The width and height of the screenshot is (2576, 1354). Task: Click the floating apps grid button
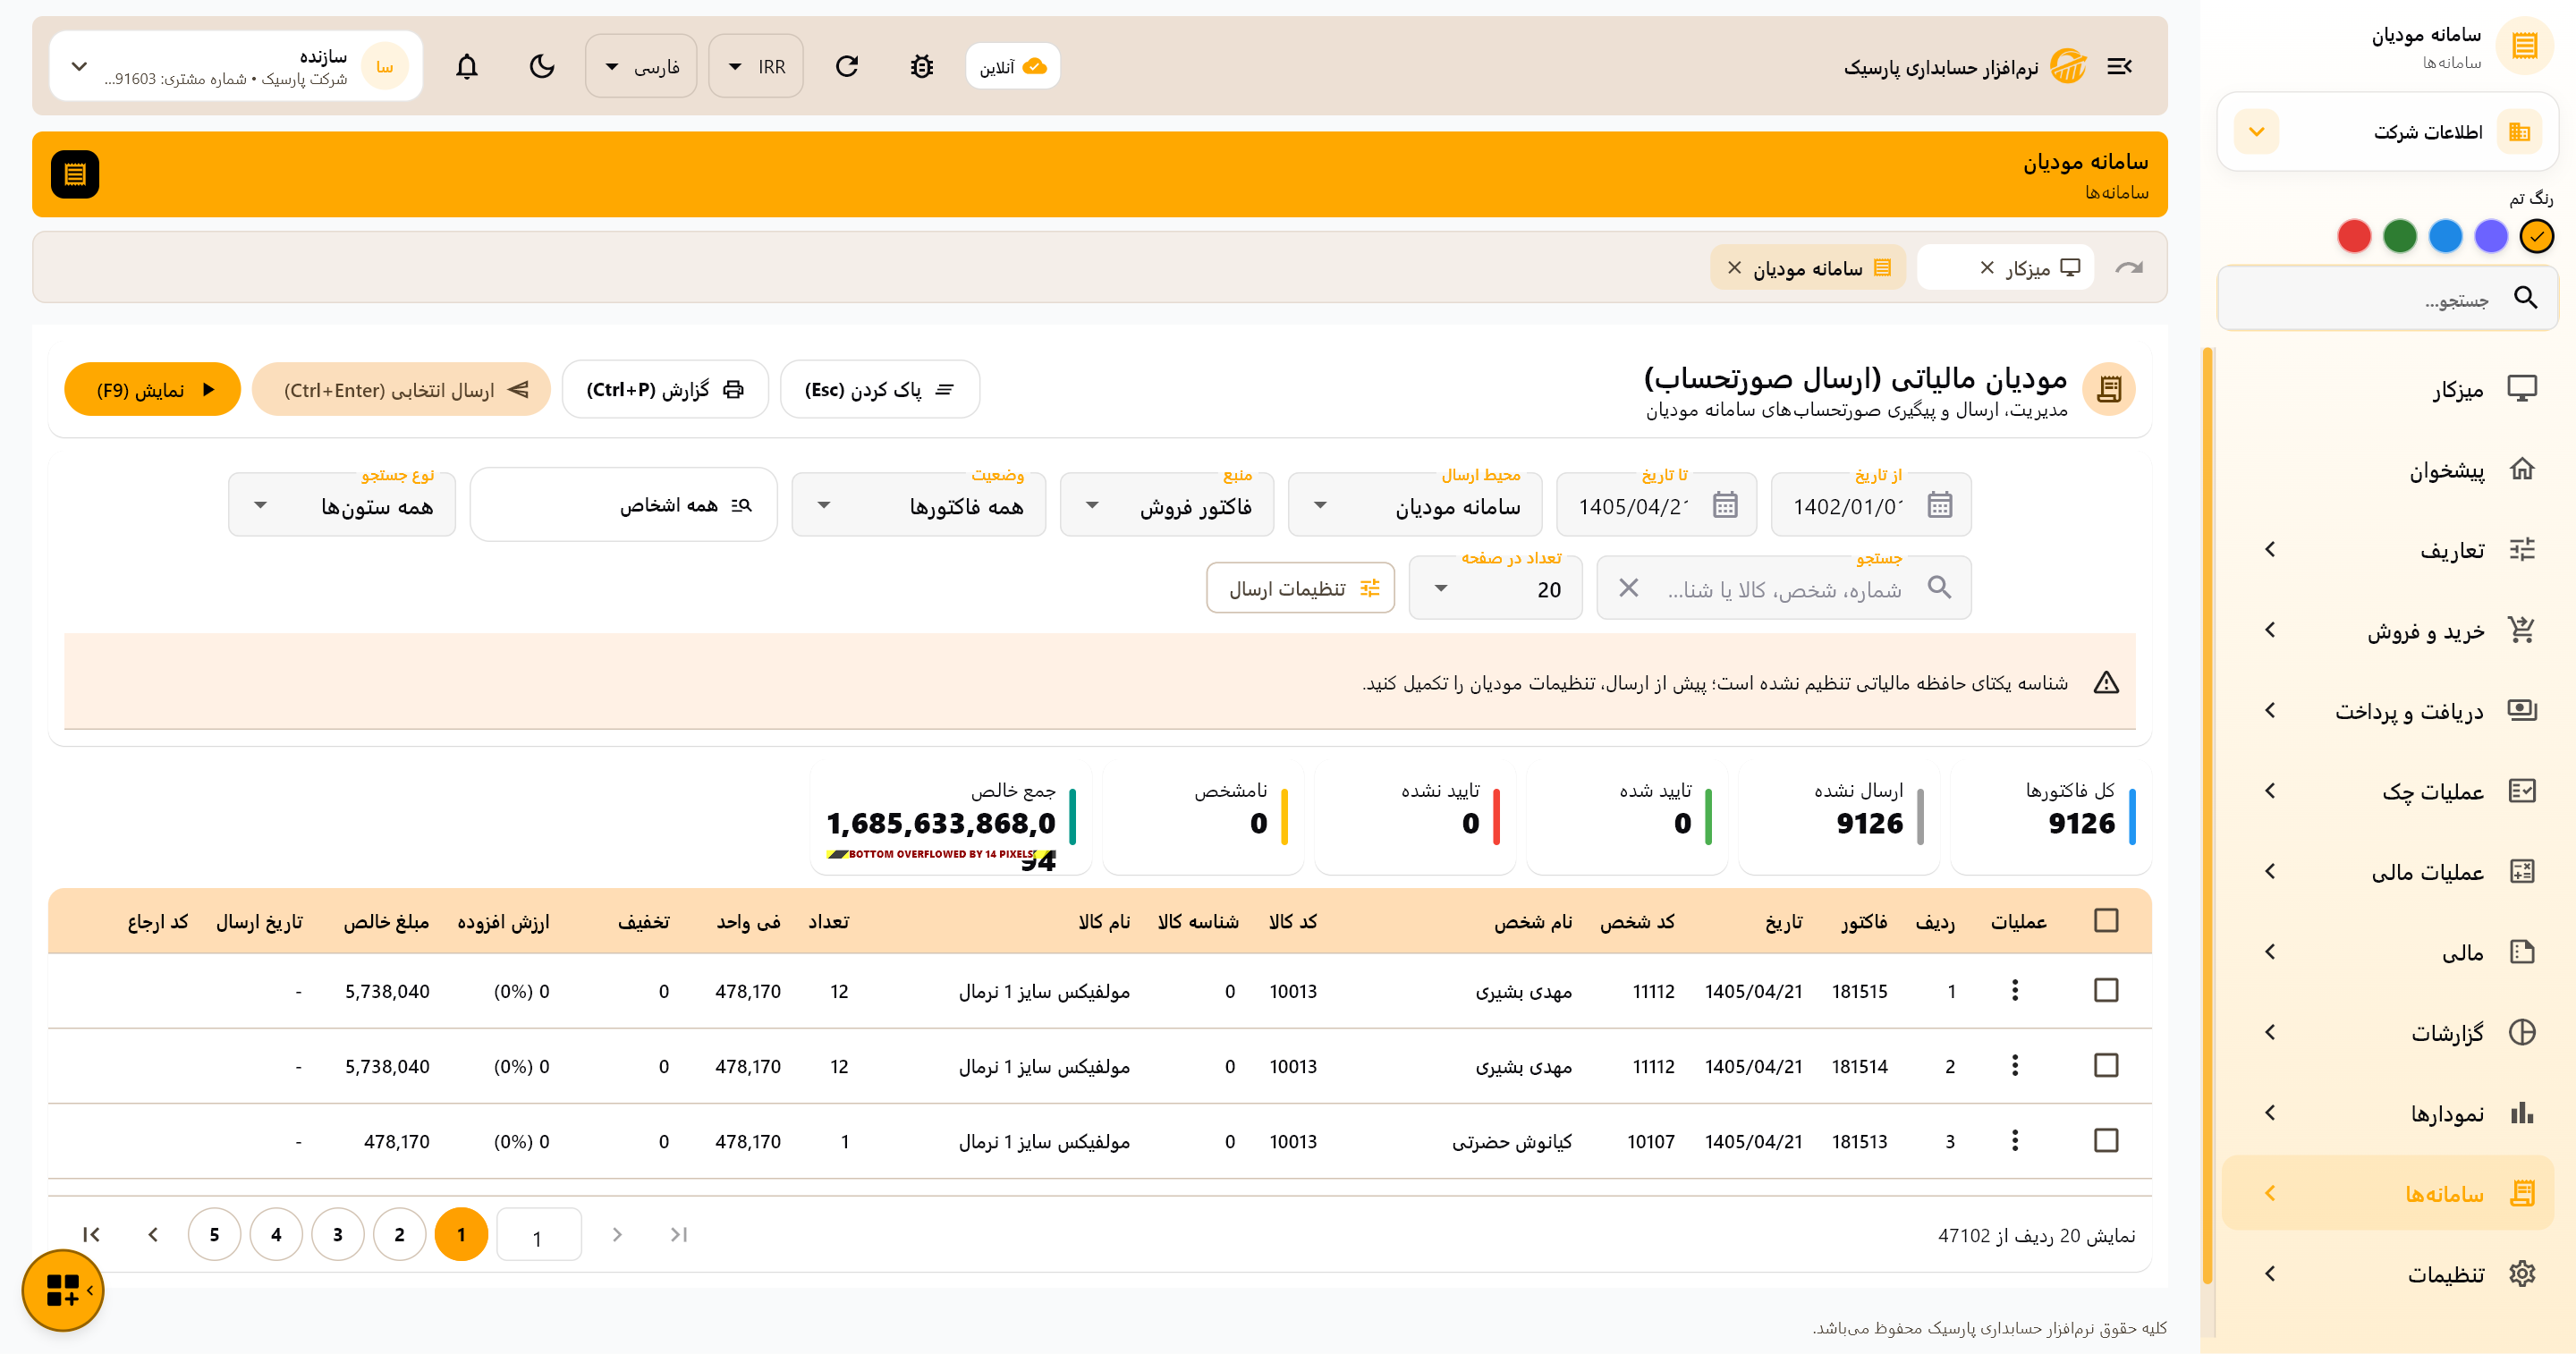tap(62, 1290)
